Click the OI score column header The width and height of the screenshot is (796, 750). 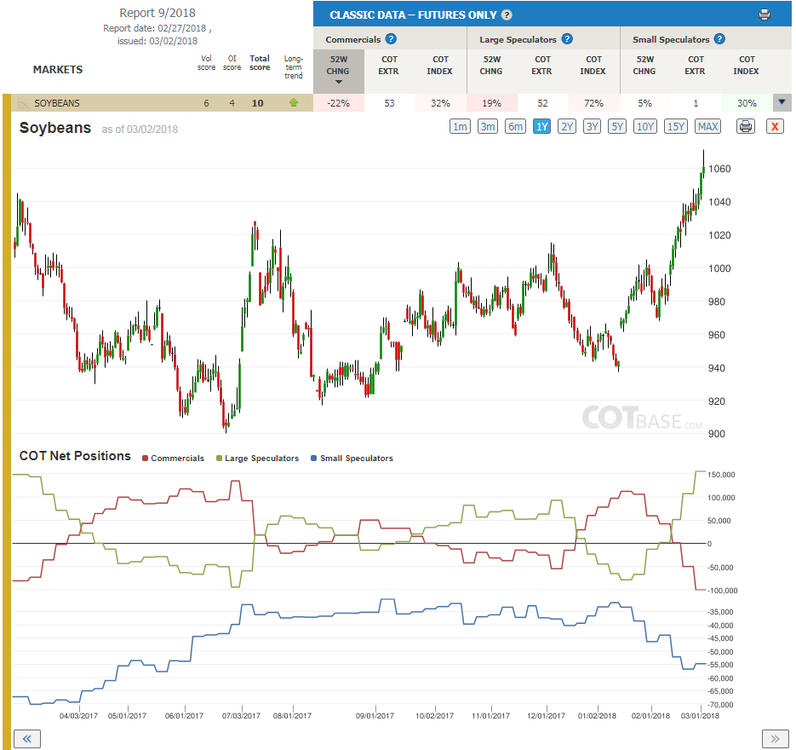click(x=232, y=63)
